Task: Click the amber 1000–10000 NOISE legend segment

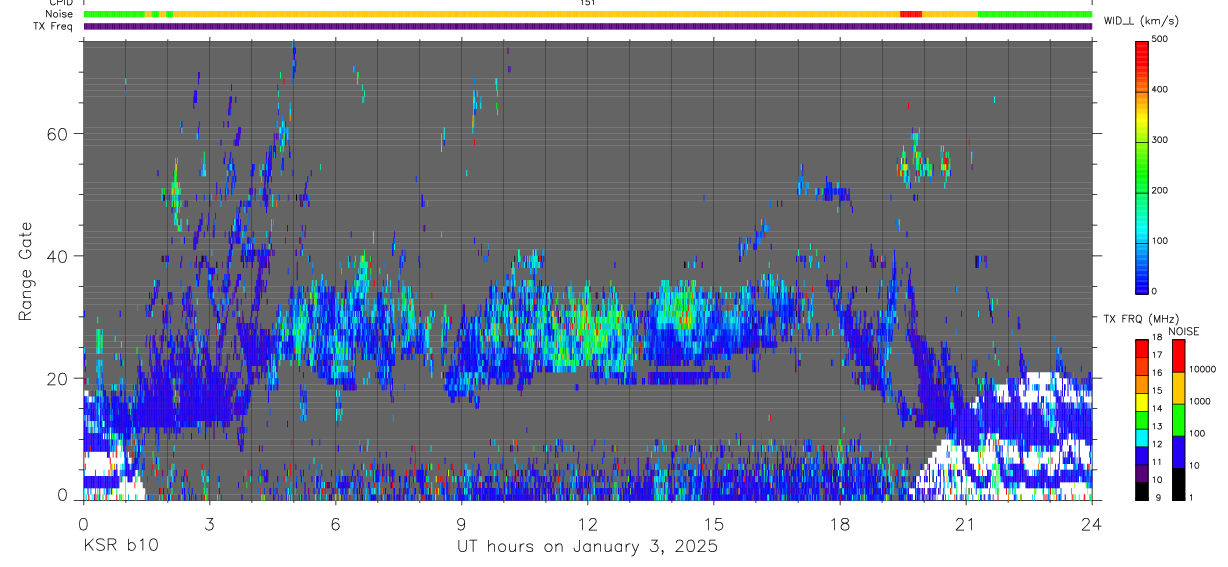Action: [1178, 387]
